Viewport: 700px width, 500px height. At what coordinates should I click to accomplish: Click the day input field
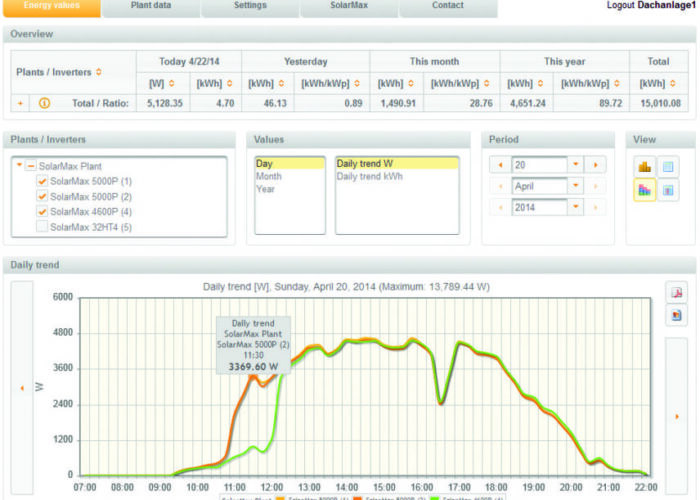[x=540, y=165]
